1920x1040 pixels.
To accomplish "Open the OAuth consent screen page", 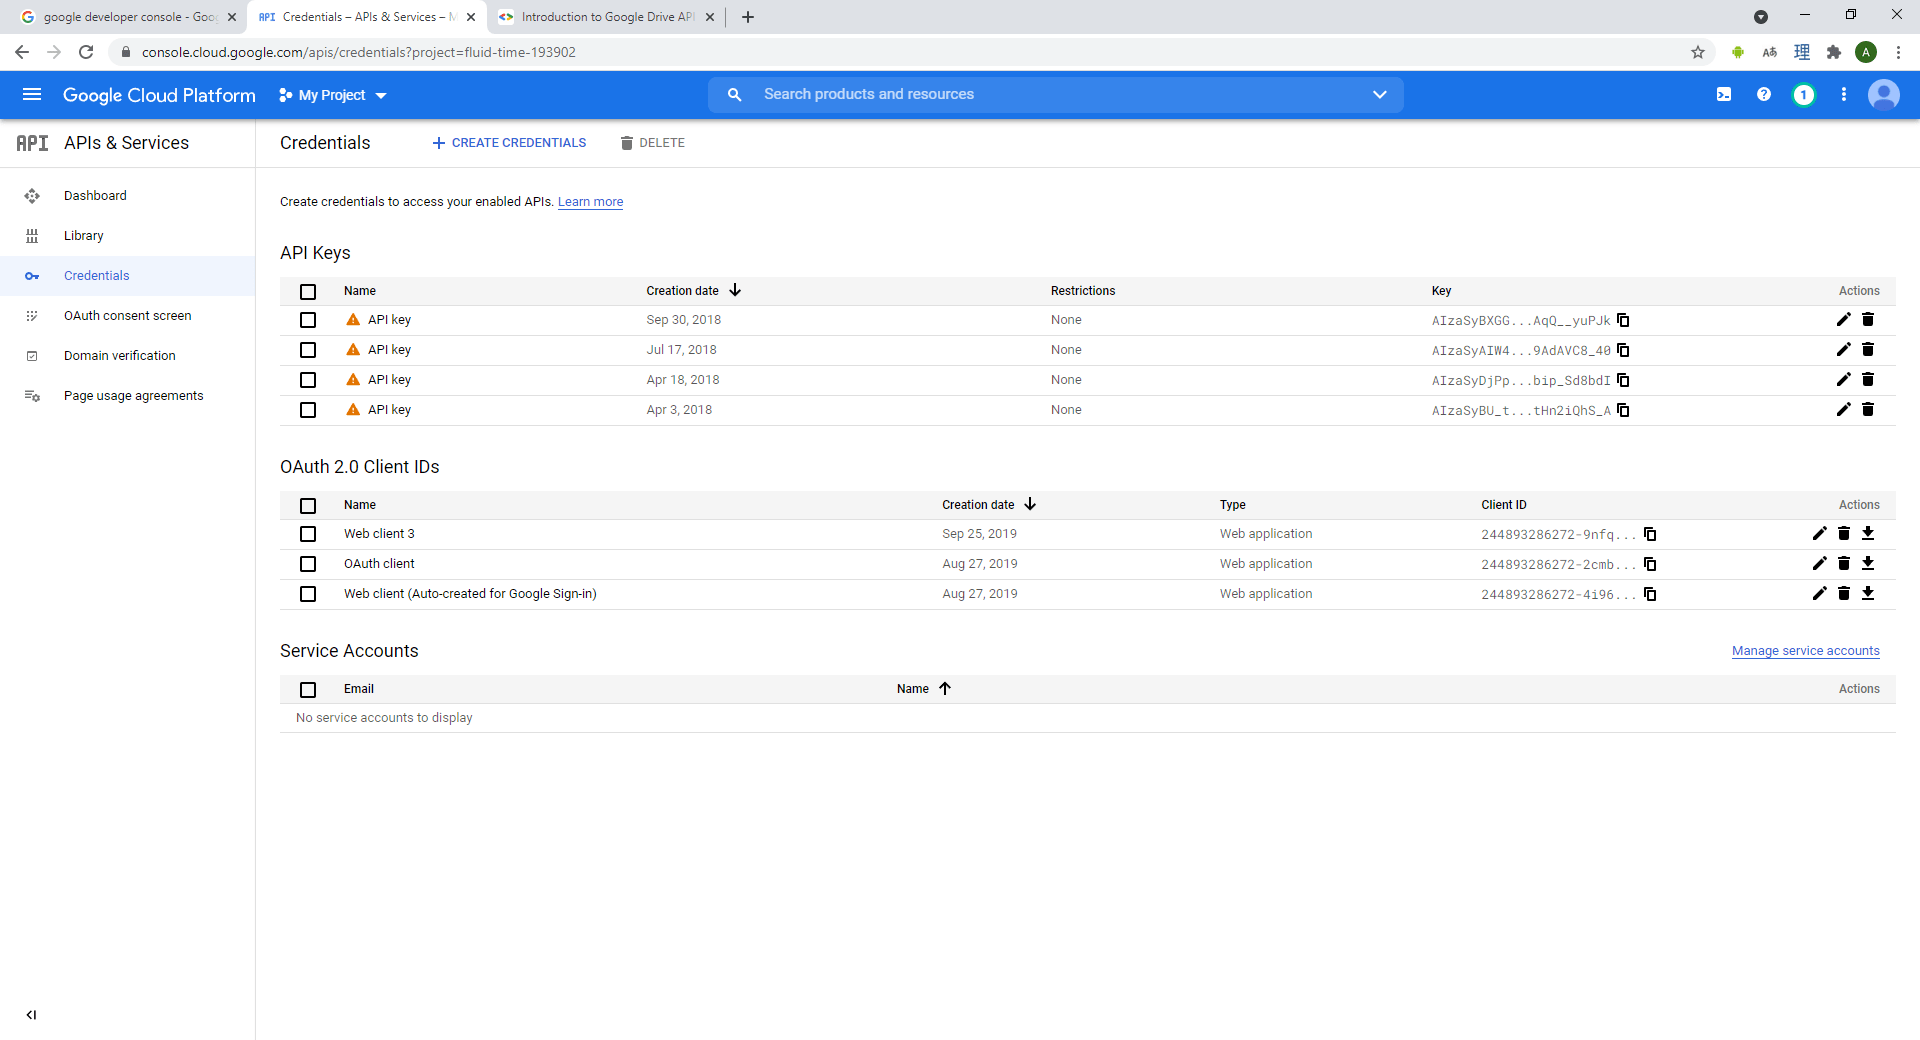I will [127, 315].
